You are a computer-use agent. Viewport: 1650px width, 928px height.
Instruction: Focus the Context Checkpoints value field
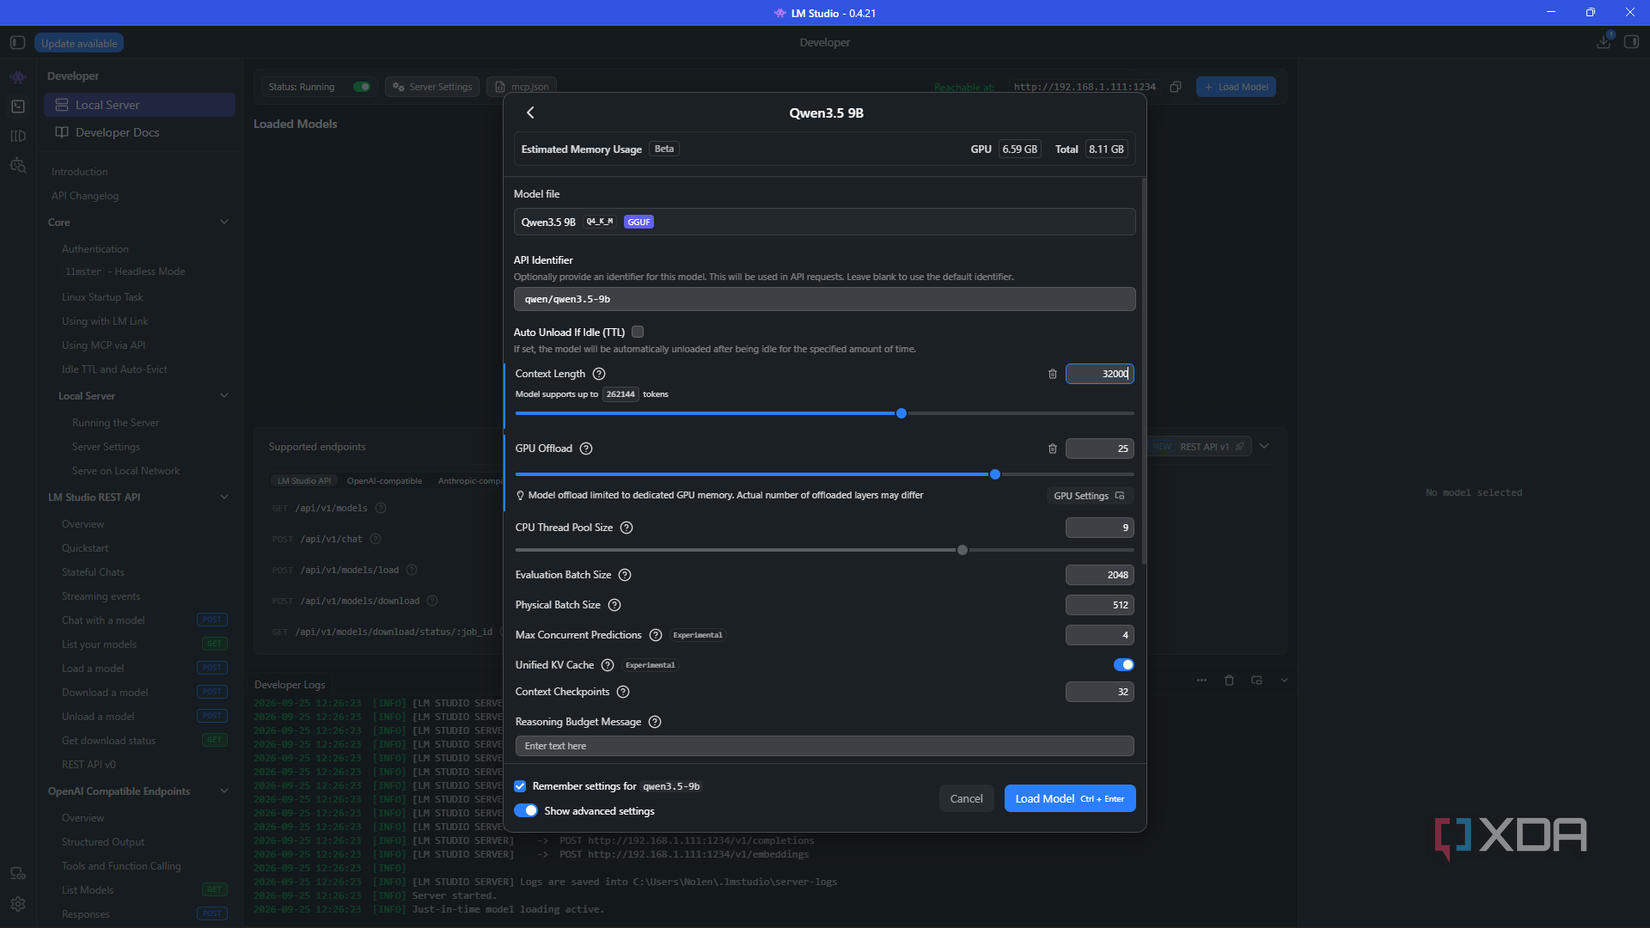pyautogui.click(x=1099, y=692)
